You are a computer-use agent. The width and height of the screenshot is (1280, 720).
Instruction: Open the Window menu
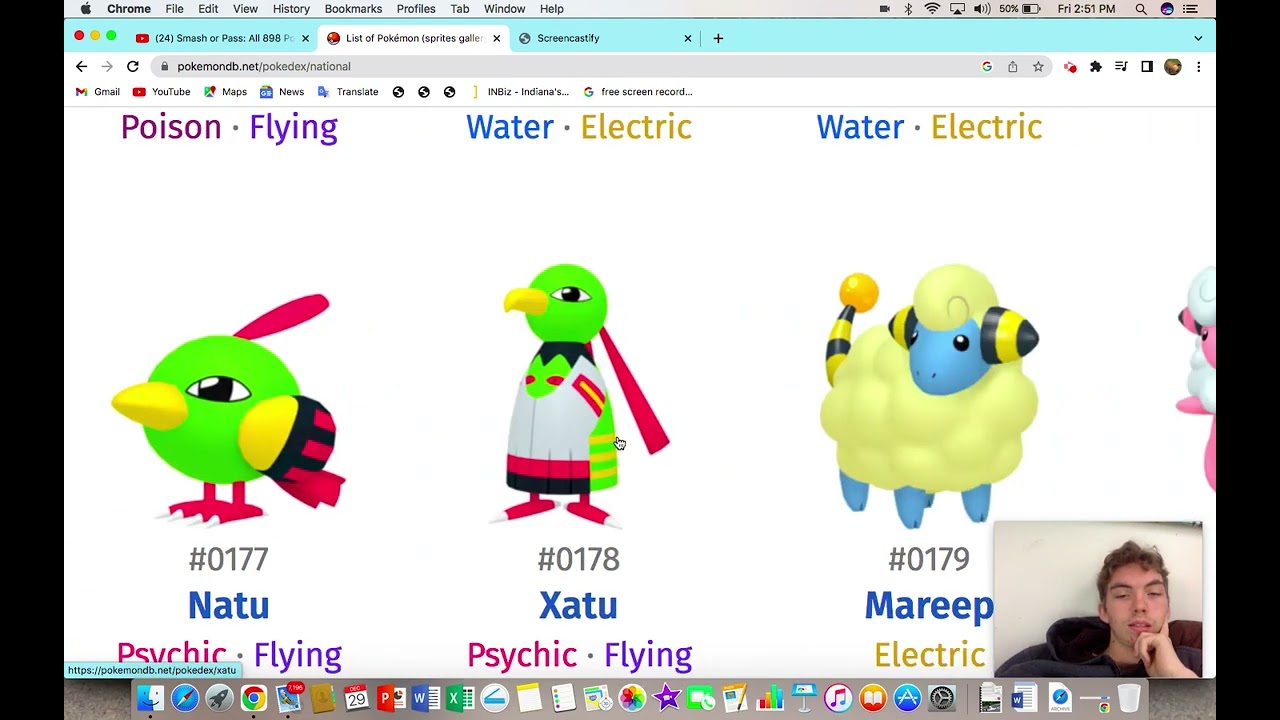pyautogui.click(x=504, y=9)
